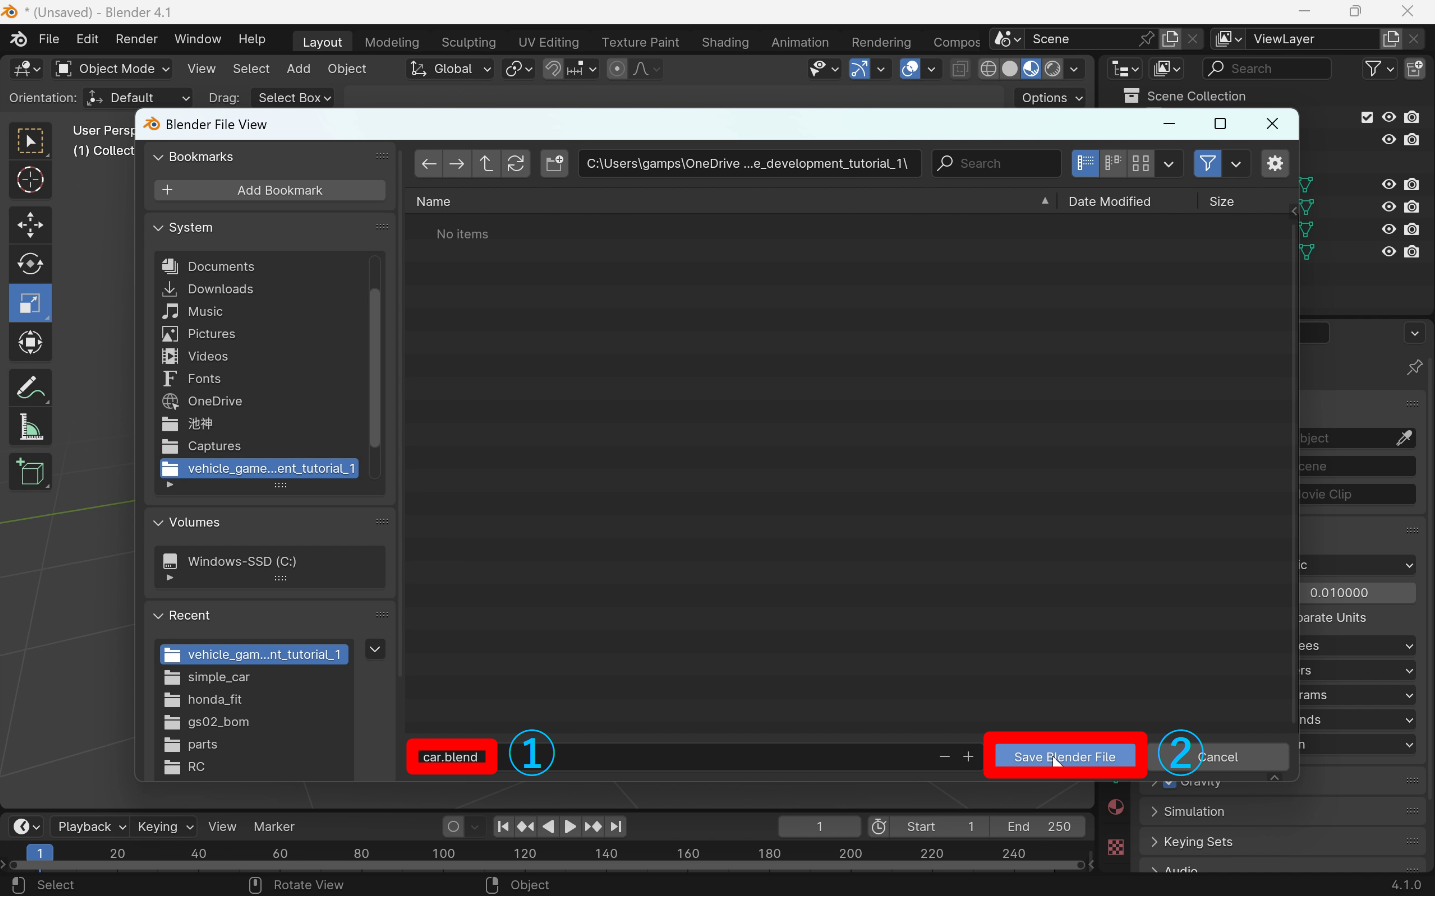Viewport: 1436px width, 897px height.
Task: Toggle the snapping magnet icon
Action: click(x=553, y=69)
